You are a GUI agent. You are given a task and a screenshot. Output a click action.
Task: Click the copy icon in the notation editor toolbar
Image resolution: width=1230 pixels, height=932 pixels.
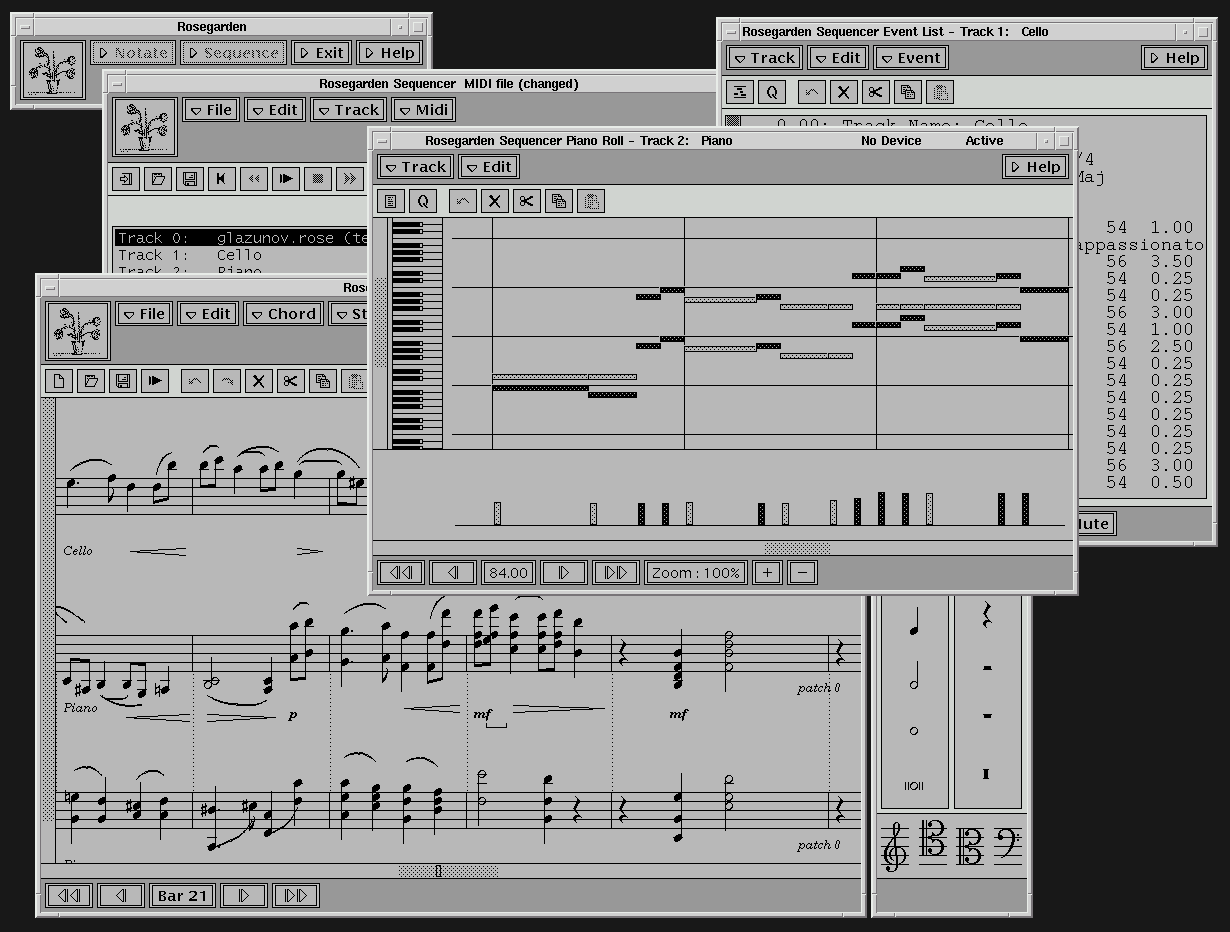point(323,380)
